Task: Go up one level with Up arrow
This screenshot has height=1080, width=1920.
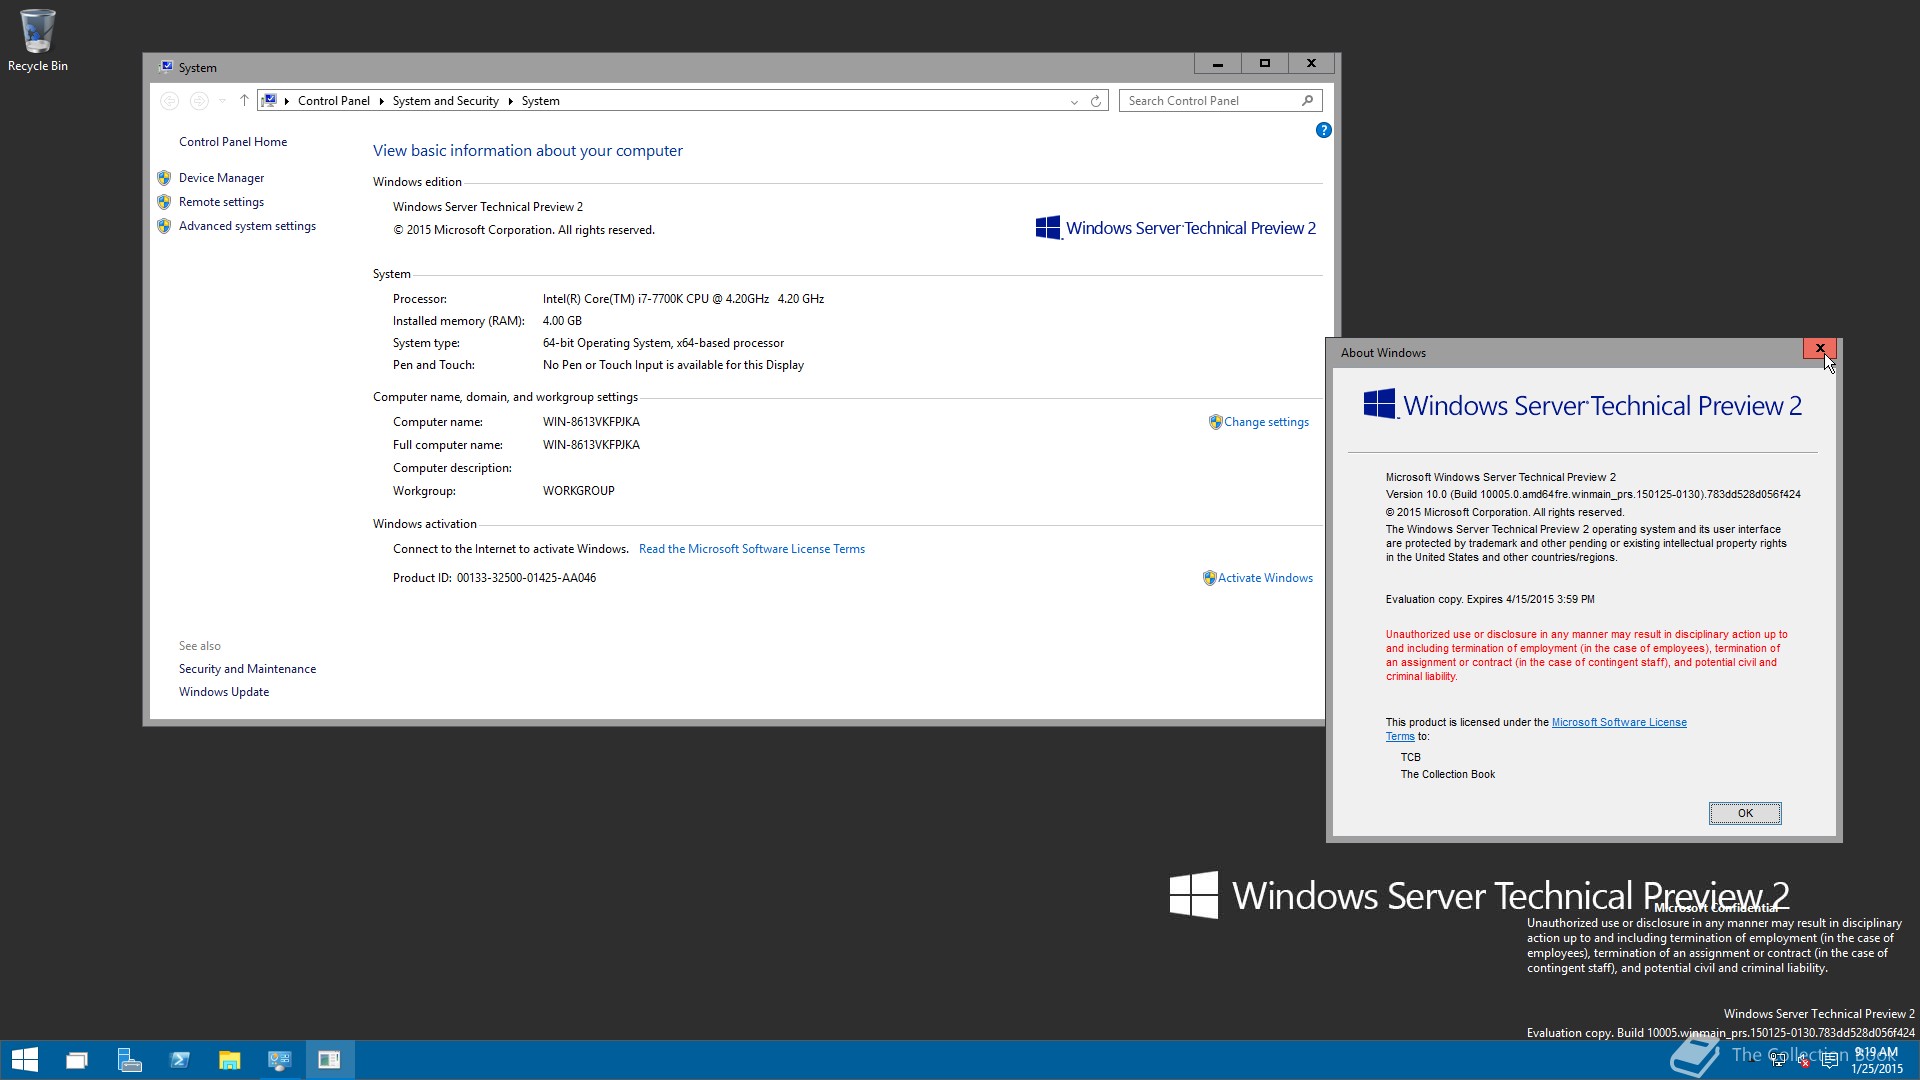Action: pos(244,101)
